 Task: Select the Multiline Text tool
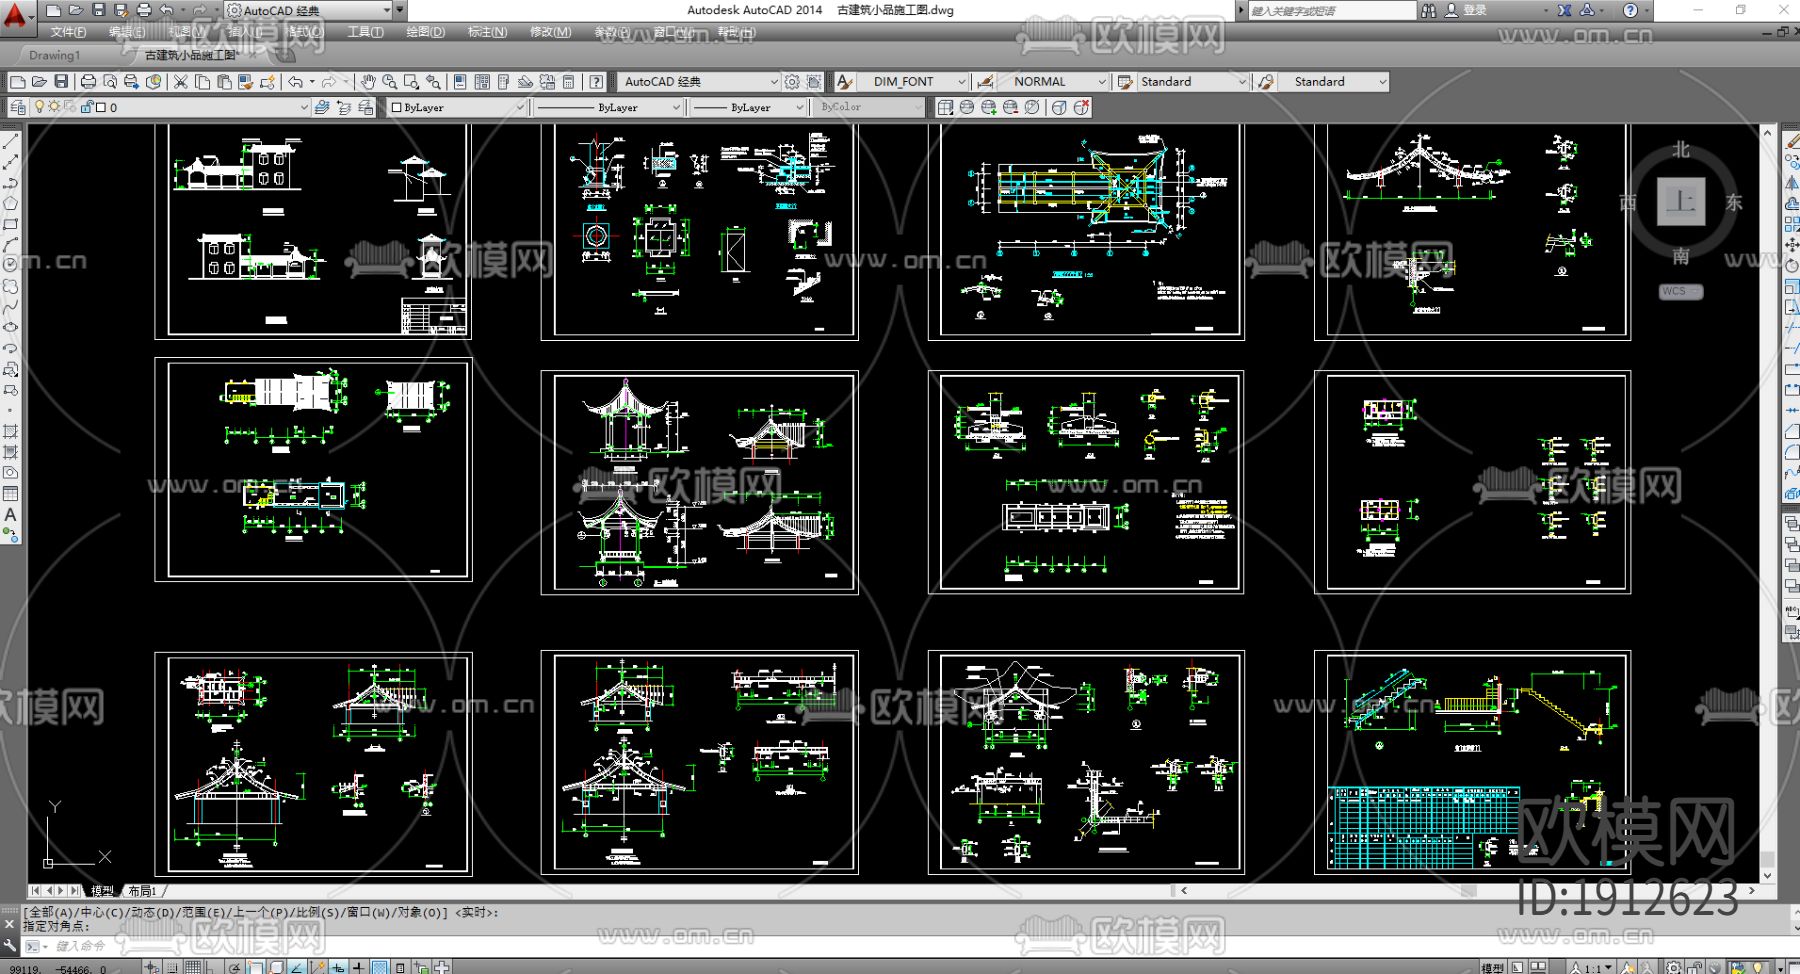(11, 515)
